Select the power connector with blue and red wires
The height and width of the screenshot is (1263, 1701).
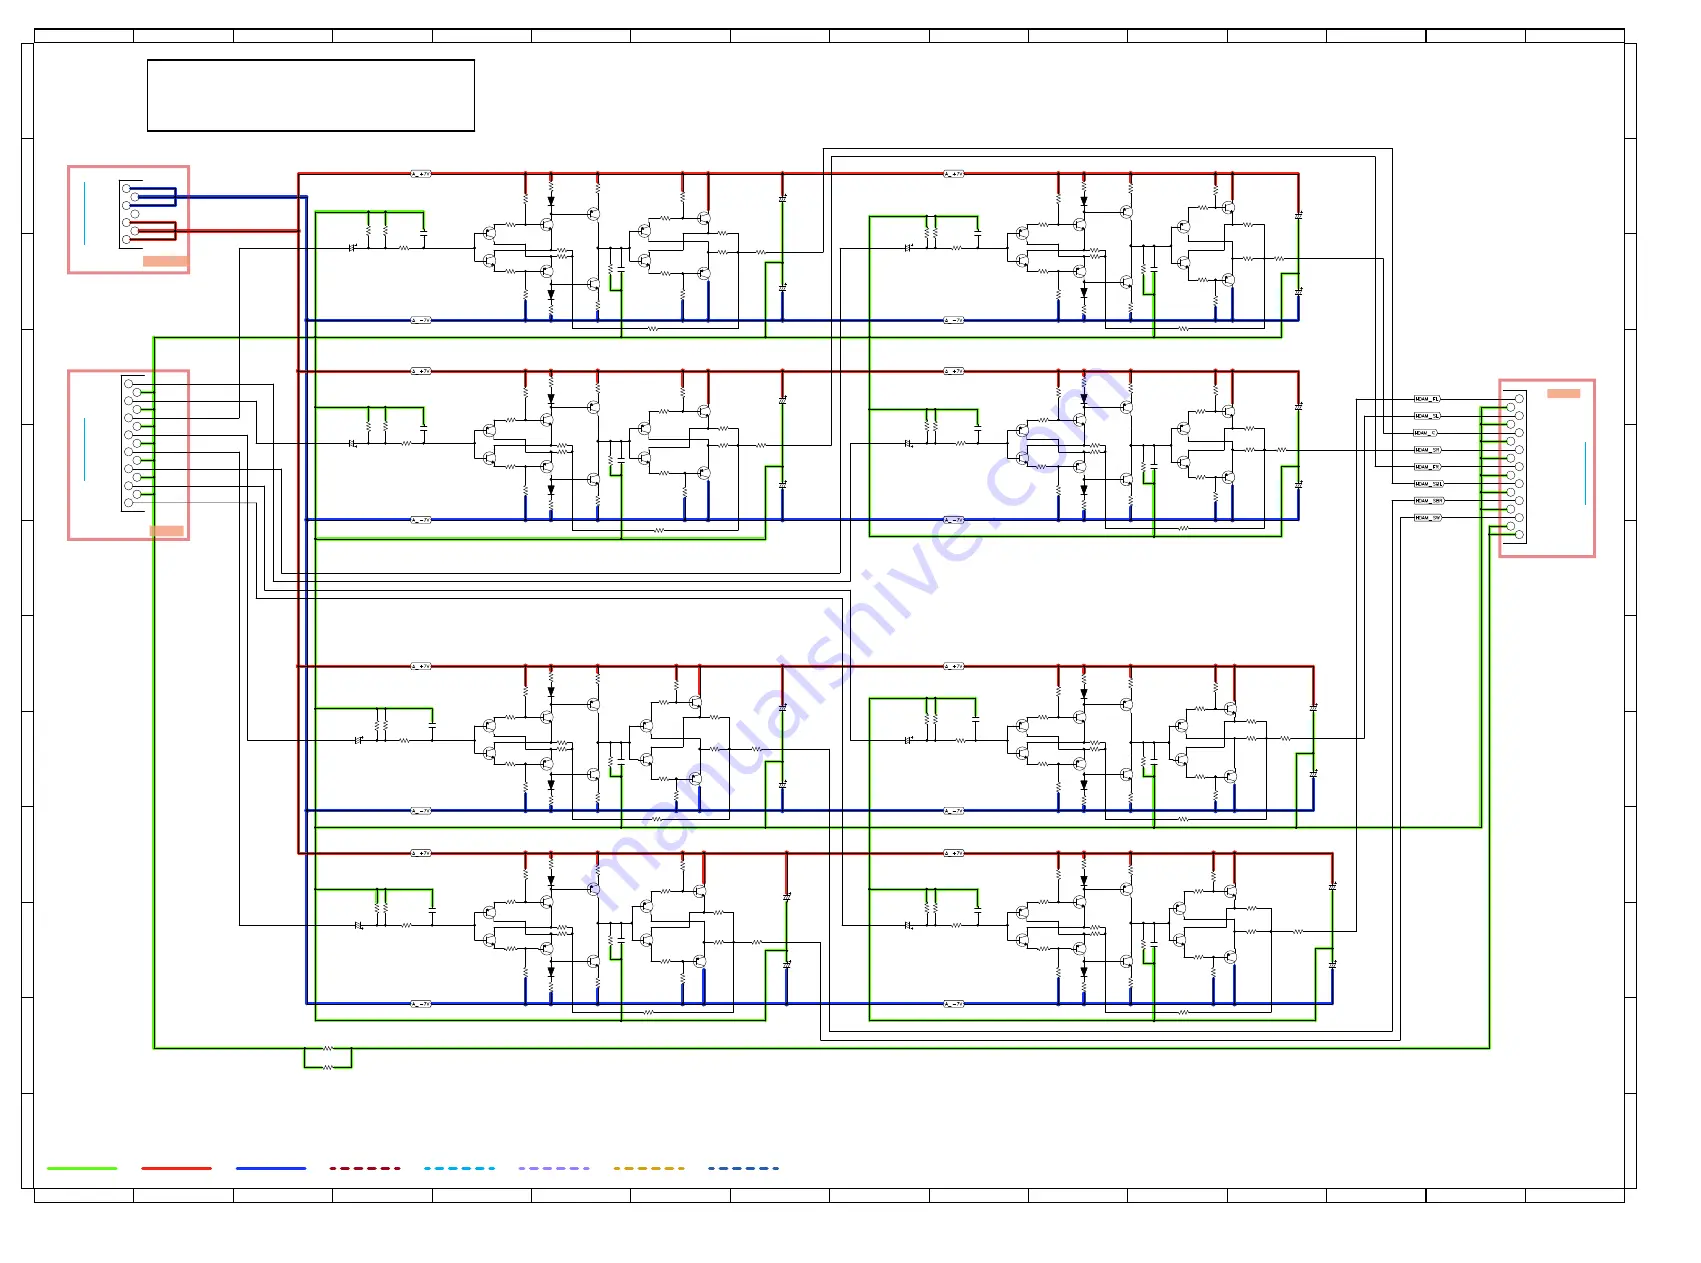(x=128, y=219)
